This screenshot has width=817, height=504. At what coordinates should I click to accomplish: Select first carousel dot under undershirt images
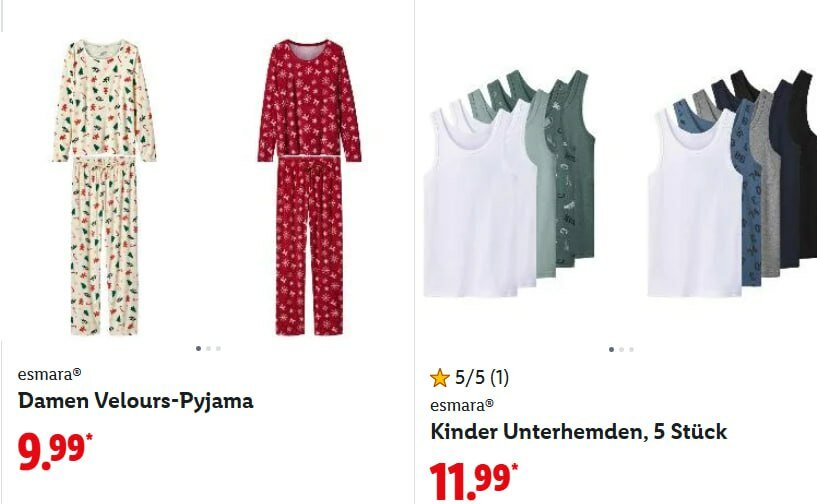(611, 349)
